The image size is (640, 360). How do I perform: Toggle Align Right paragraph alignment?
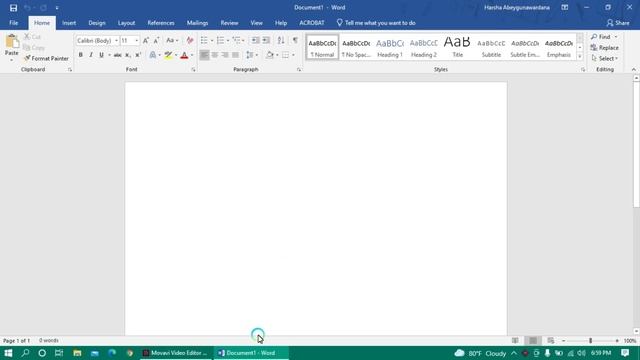pyautogui.click(x=225, y=55)
